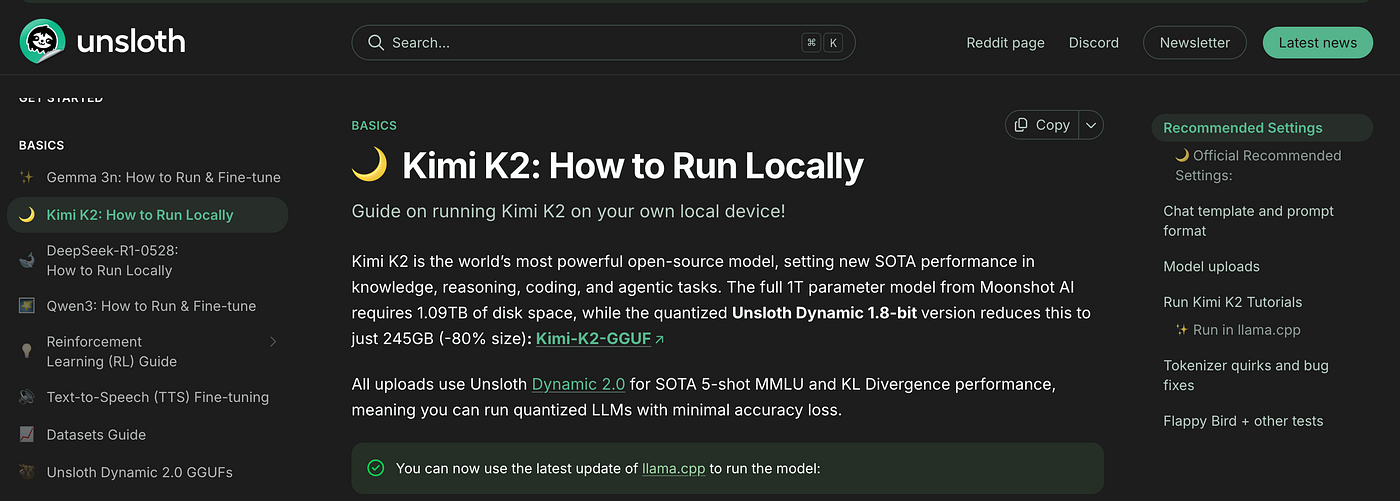Open DeepSeek-R1-0528: How to Run Locally

click(112, 260)
